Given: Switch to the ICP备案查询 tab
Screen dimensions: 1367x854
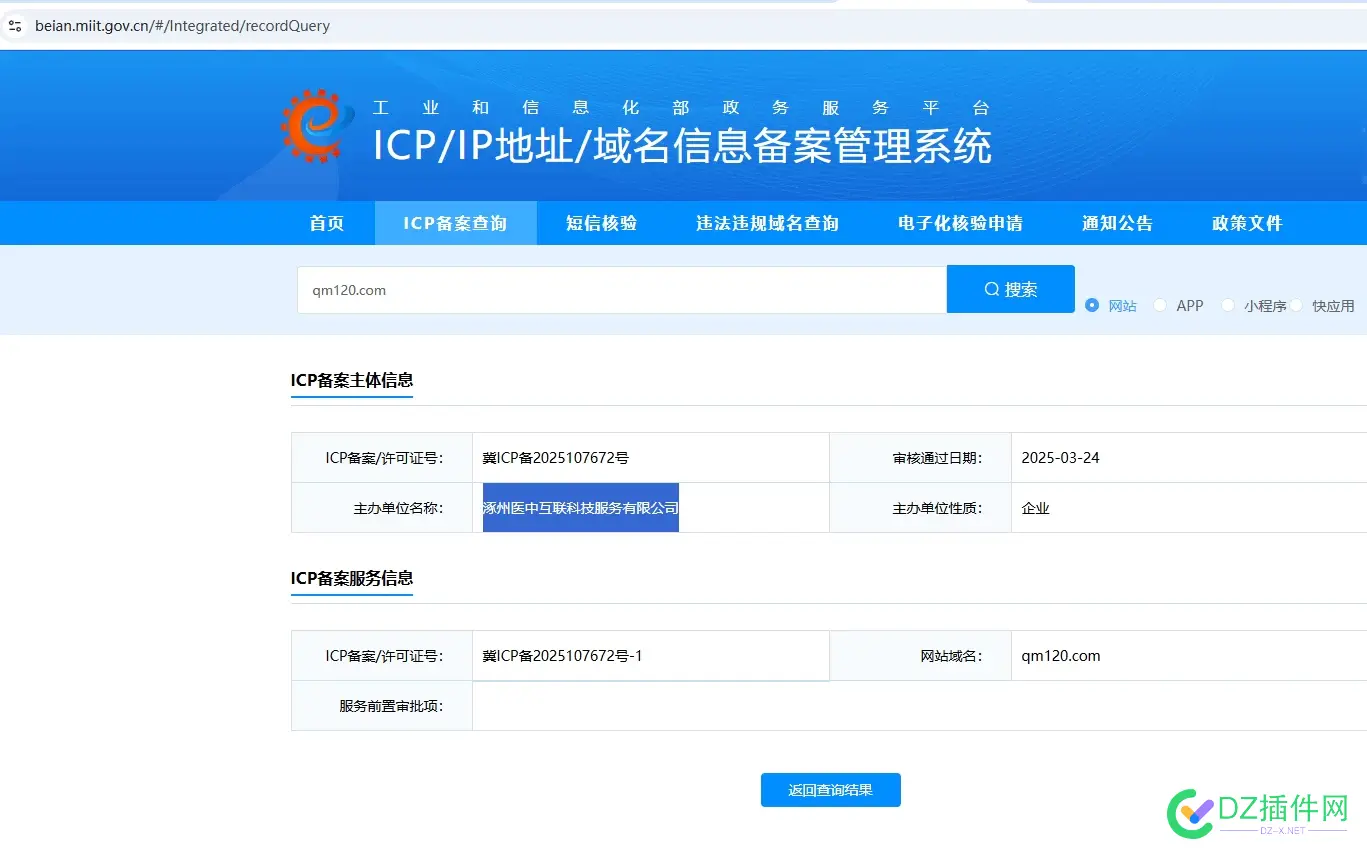Looking at the screenshot, I should tap(455, 223).
